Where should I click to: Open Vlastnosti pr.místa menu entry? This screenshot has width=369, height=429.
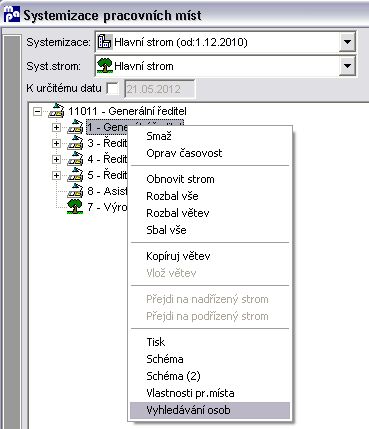[210, 393]
